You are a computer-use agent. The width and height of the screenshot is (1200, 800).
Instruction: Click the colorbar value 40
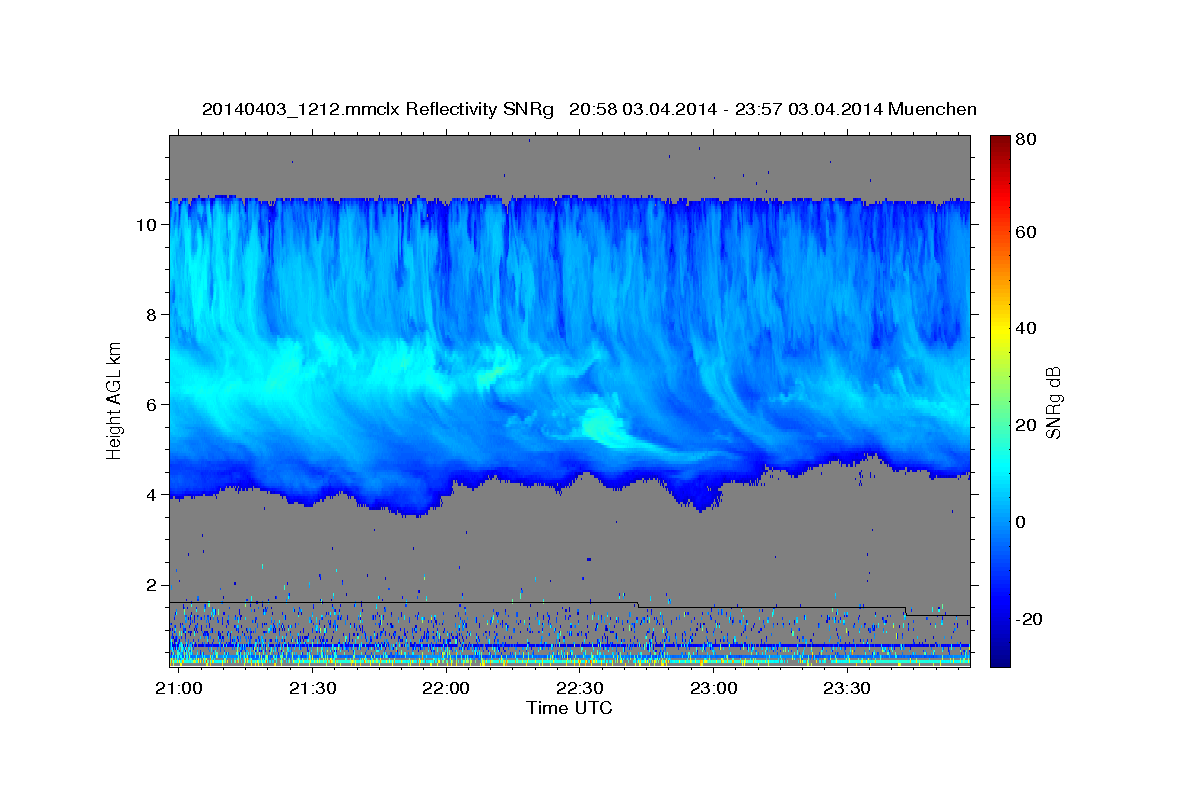point(1025,328)
